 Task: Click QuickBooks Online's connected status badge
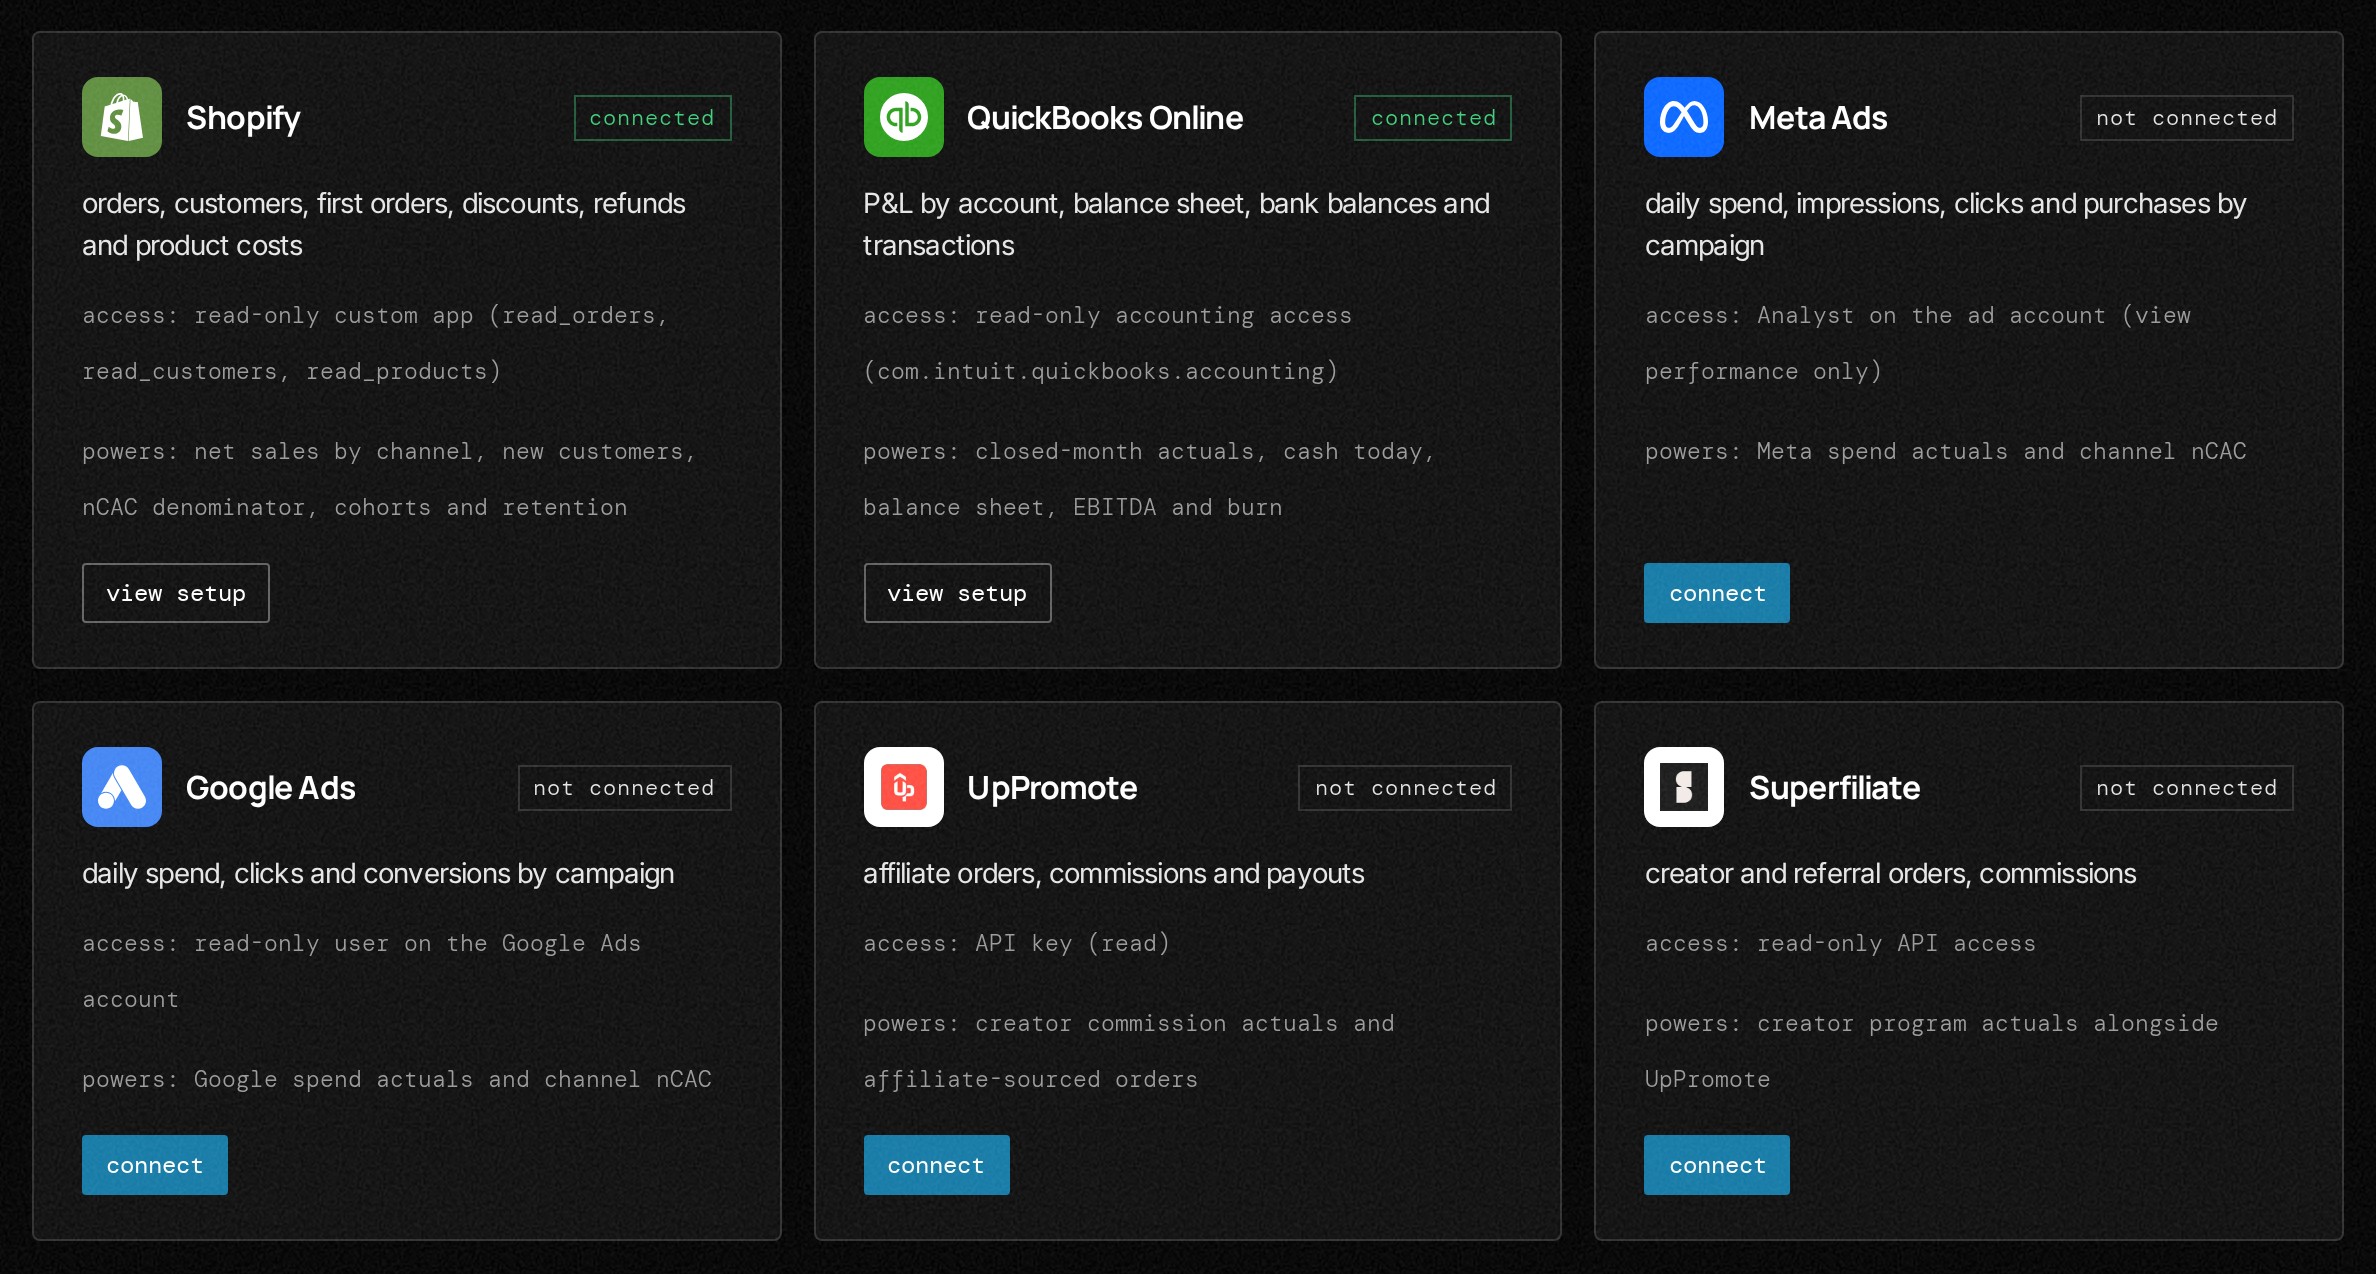pyautogui.click(x=1433, y=118)
